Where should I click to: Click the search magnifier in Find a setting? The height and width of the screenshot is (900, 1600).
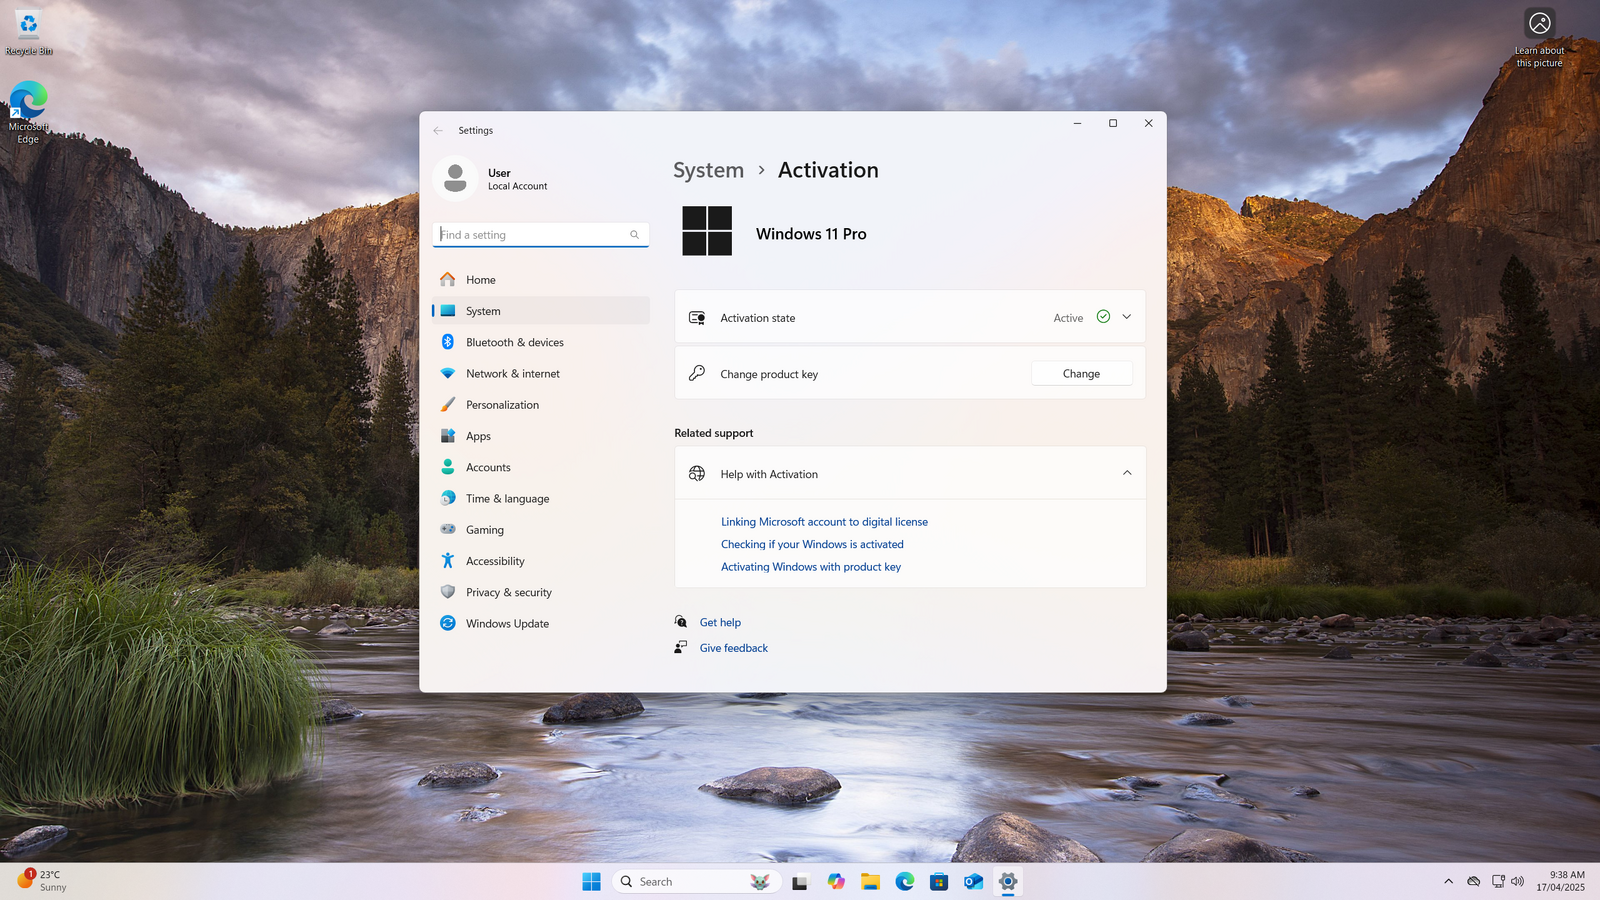[x=634, y=235]
